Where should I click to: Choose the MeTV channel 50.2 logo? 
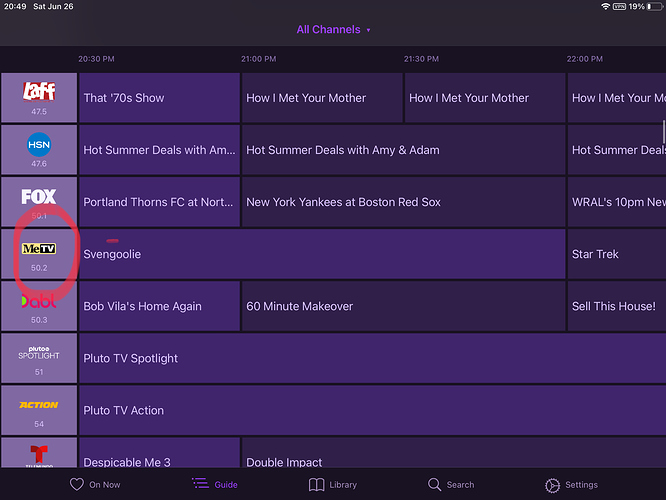39,253
